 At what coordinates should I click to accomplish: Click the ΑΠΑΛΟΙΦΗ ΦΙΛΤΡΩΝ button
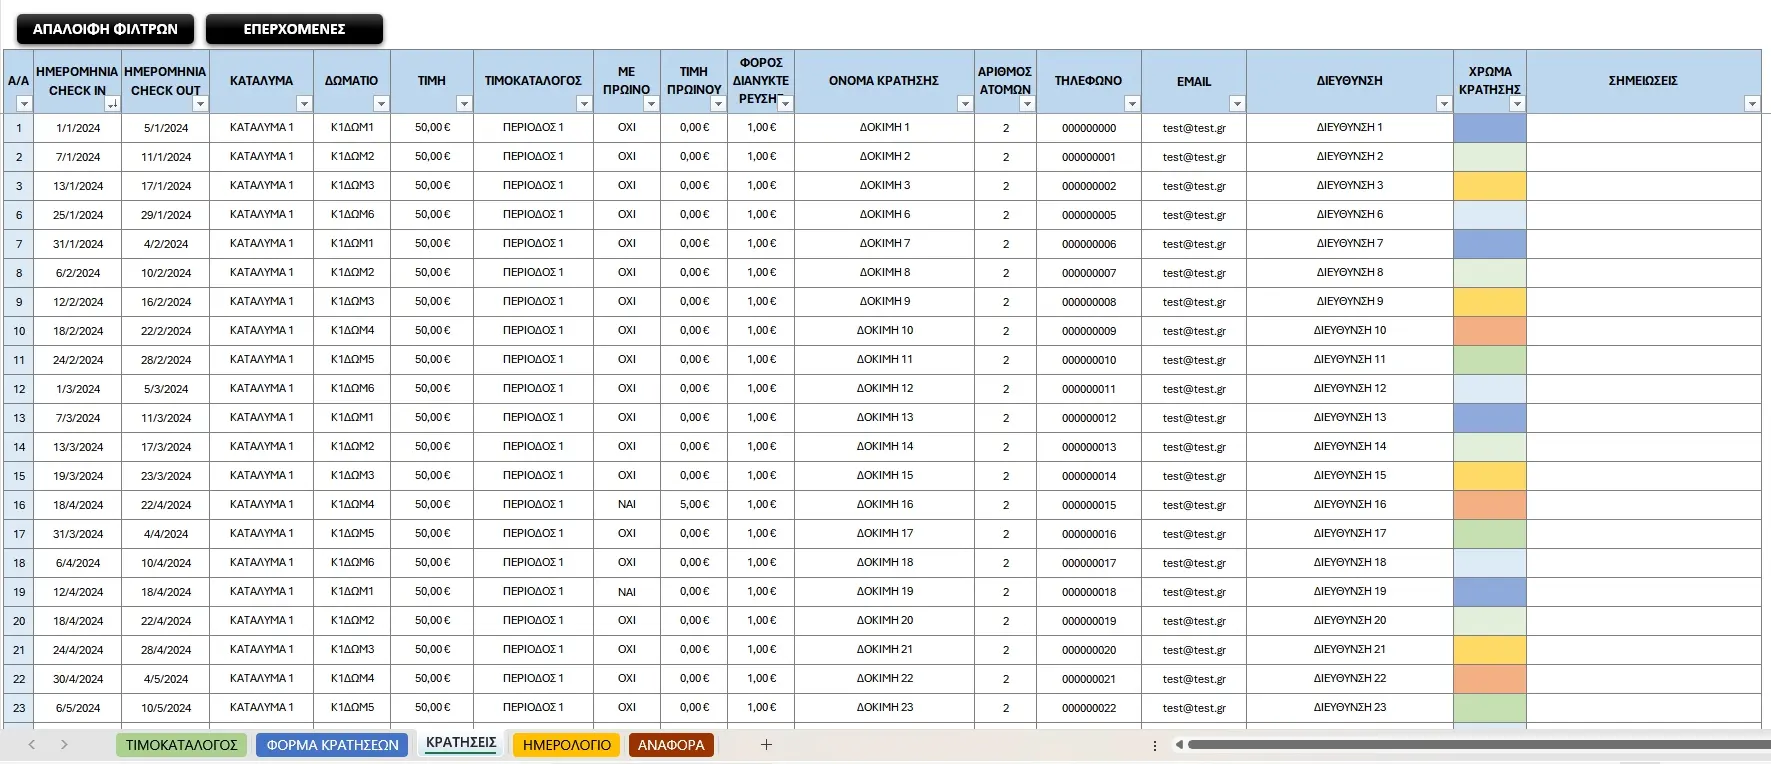click(105, 29)
